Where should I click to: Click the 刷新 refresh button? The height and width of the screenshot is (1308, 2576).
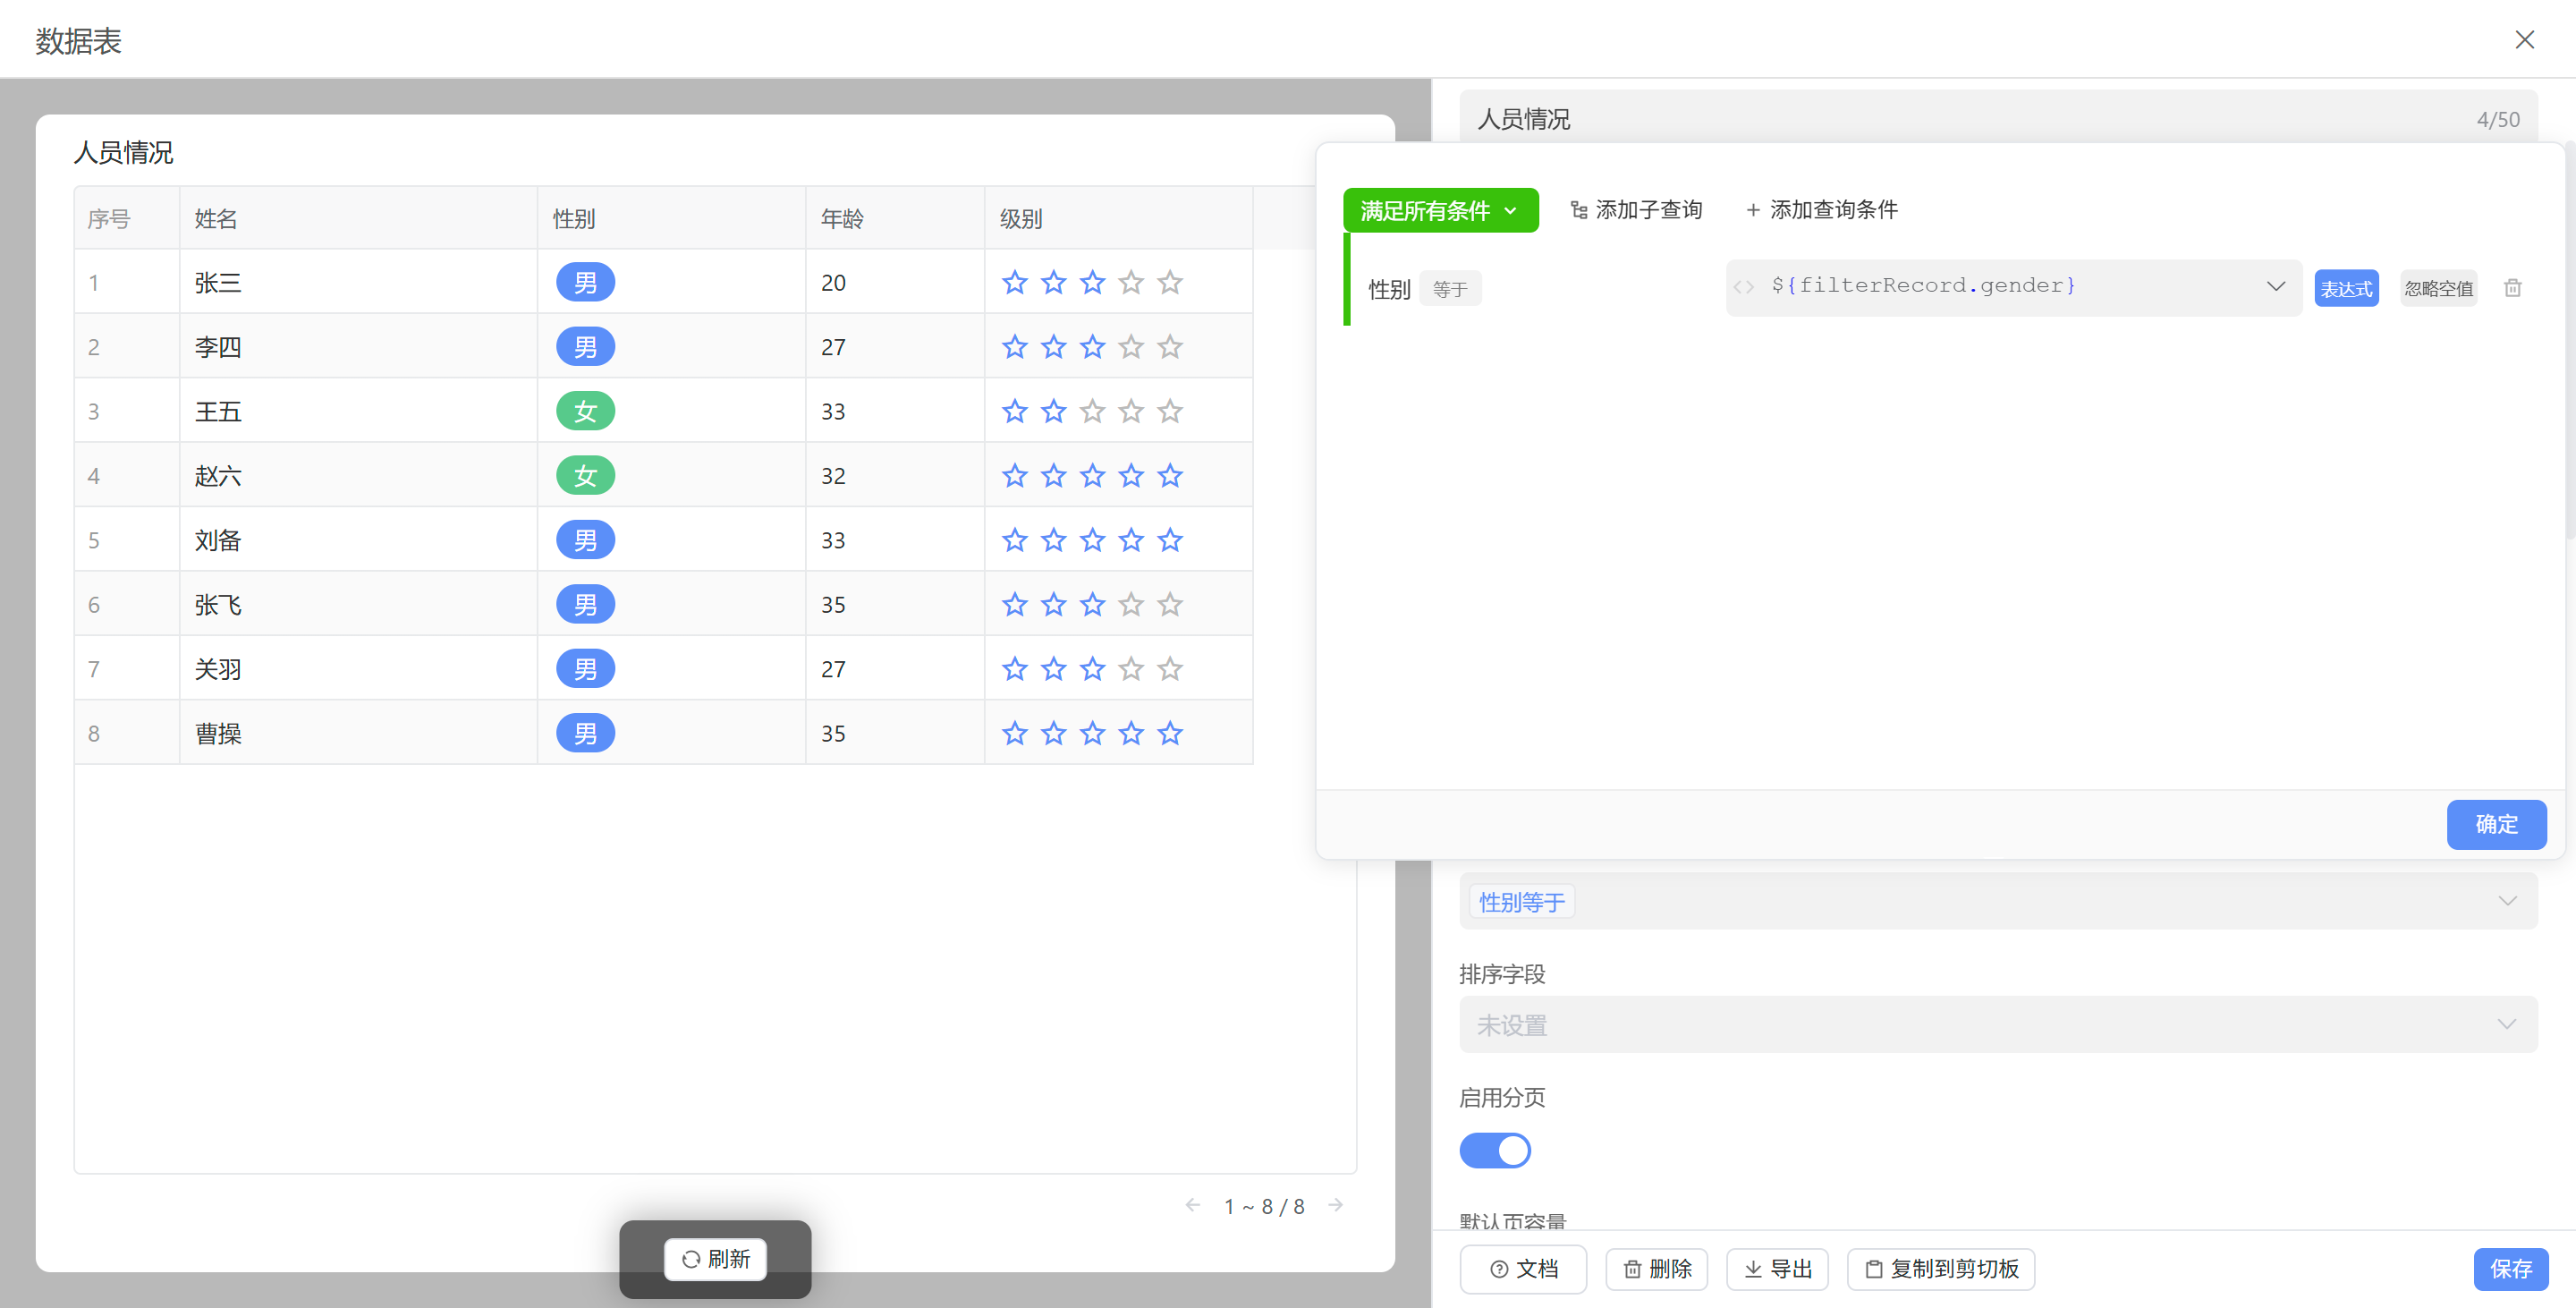pos(715,1259)
